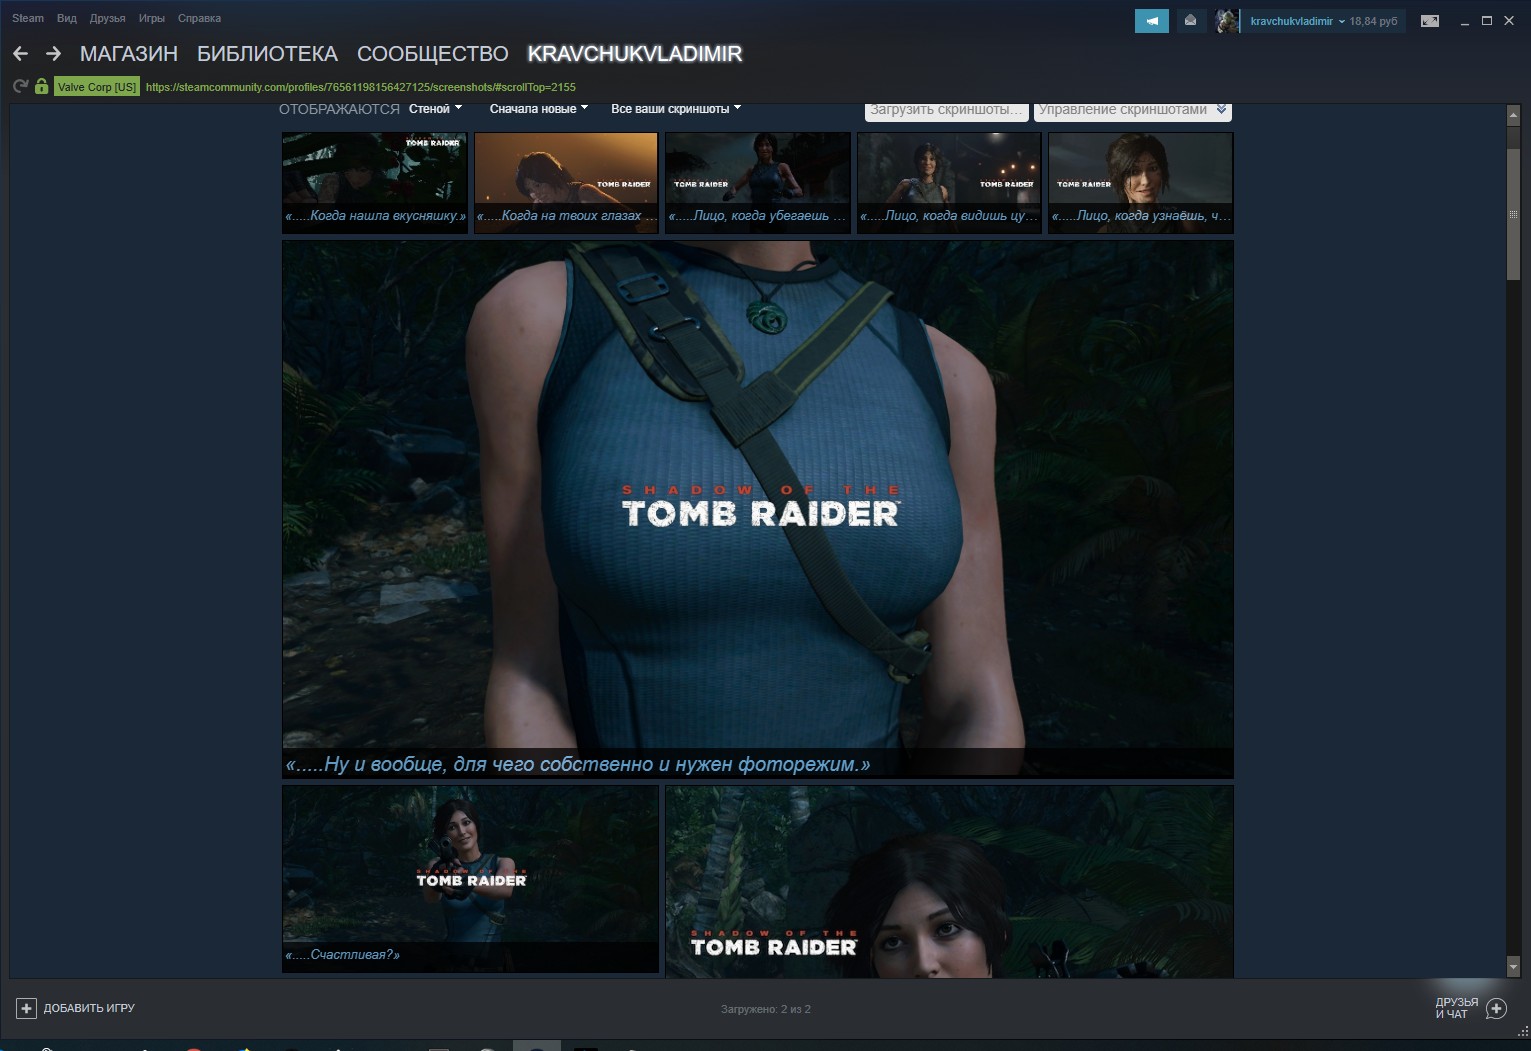
Task: Click the back navigation arrow
Action: pos(20,53)
